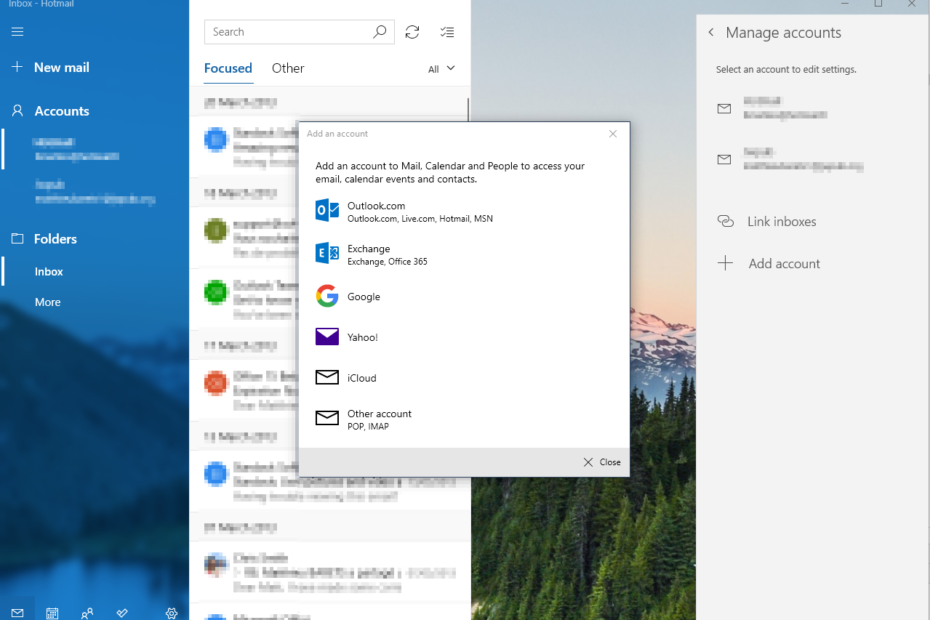Click the New mail button
Screen dimensions: 930x620
pos(50,68)
